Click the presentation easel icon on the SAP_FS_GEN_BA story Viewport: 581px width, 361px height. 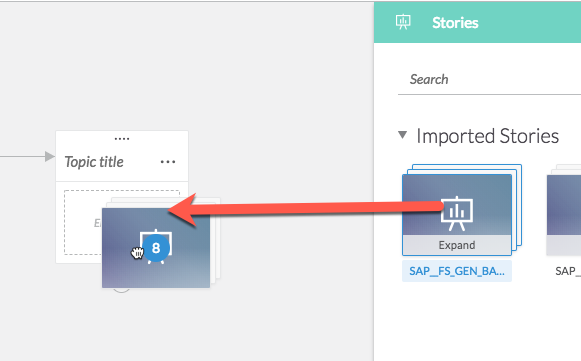(456, 213)
